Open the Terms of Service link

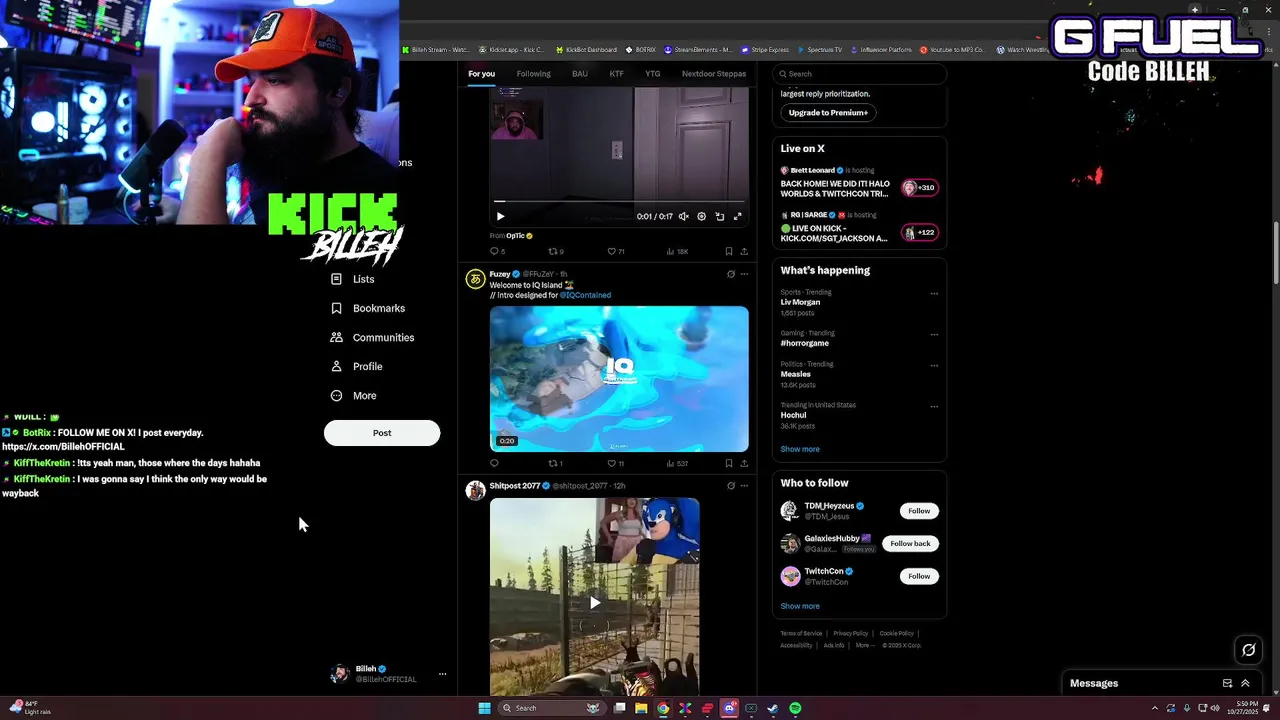pyautogui.click(x=801, y=633)
